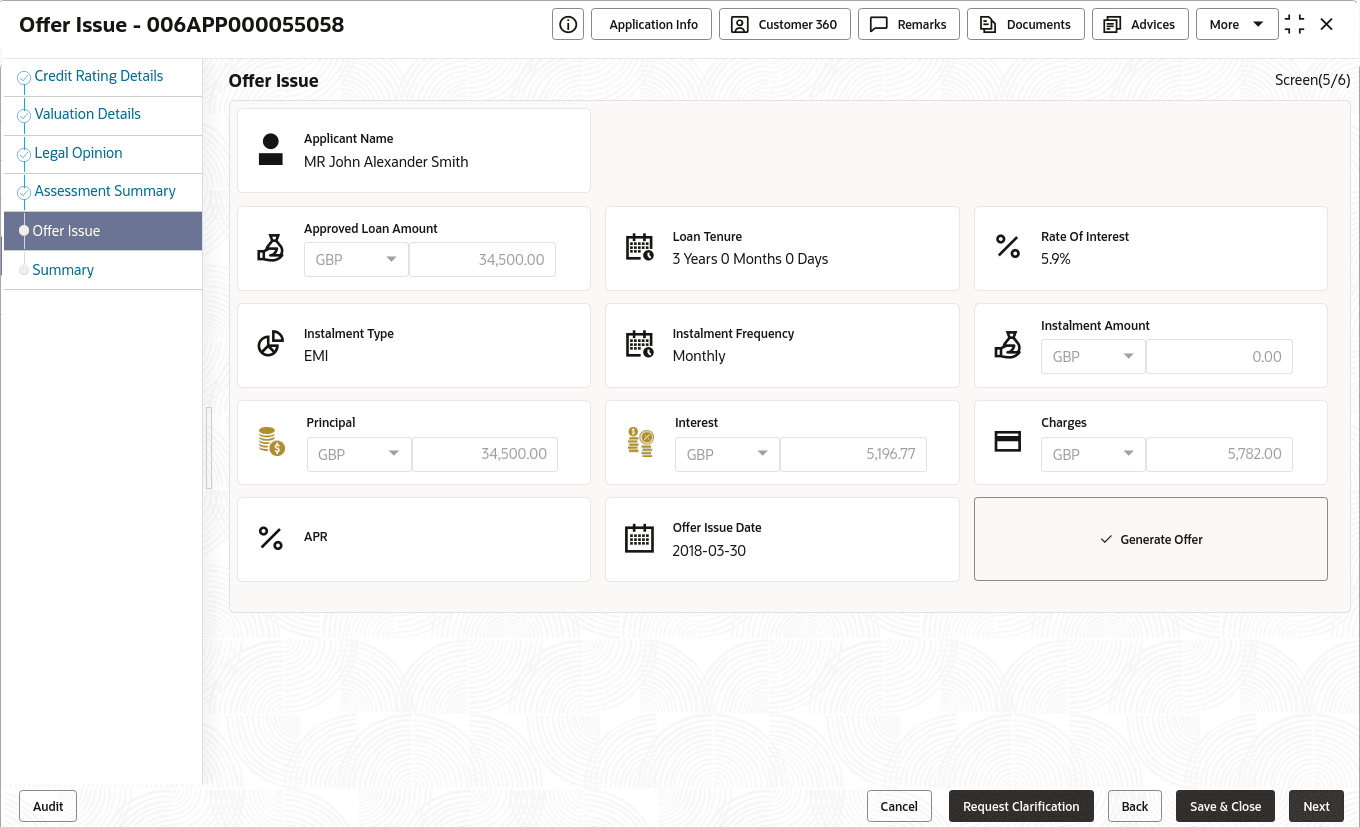Go Back to previous screen
Image resolution: width=1360 pixels, height=827 pixels.
coord(1135,806)
